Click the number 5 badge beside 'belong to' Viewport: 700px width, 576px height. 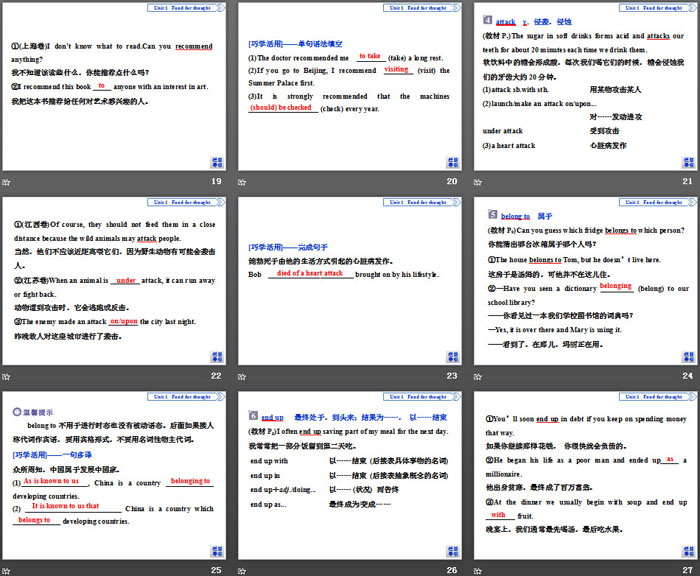point(492,214)
